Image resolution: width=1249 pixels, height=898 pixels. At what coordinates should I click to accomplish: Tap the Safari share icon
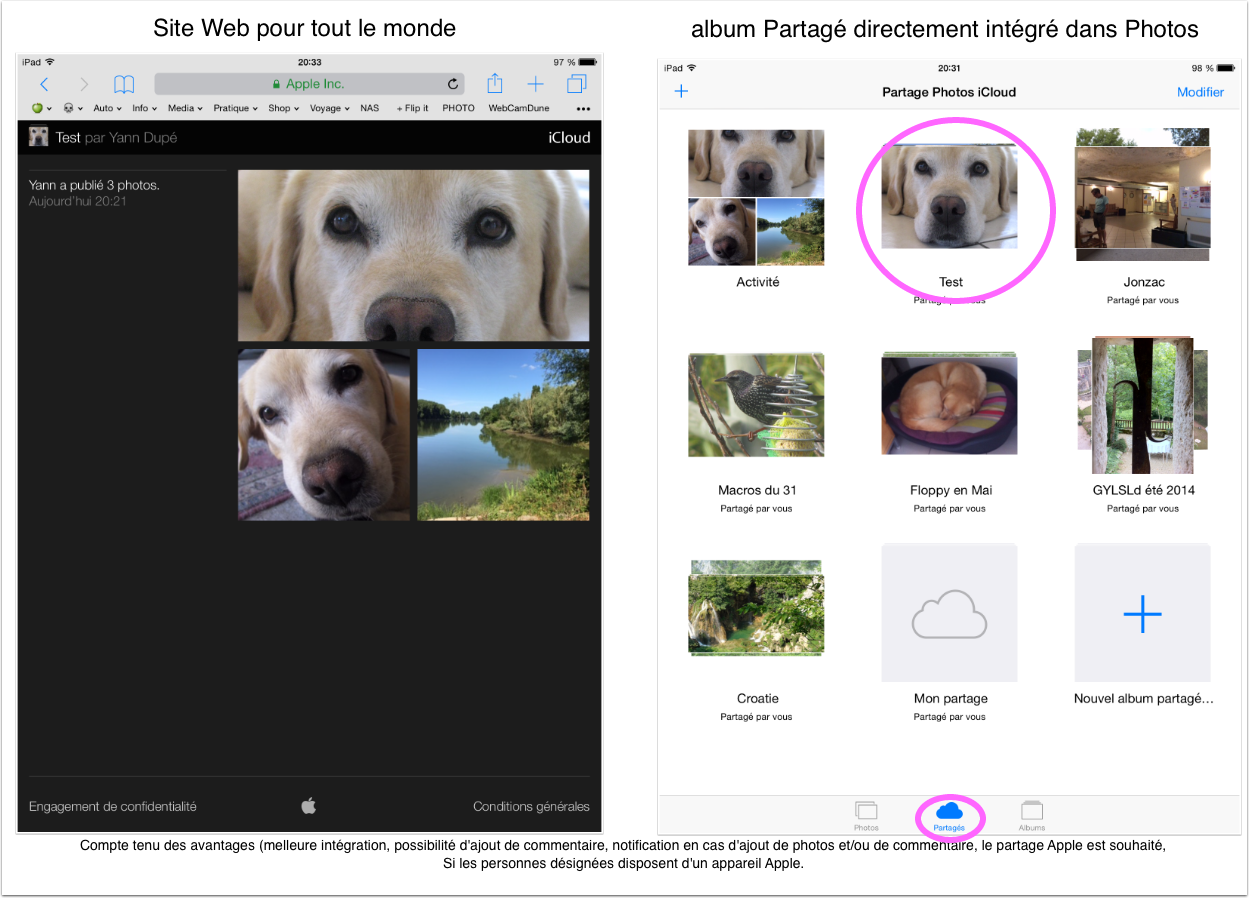[x=494, y=84]
